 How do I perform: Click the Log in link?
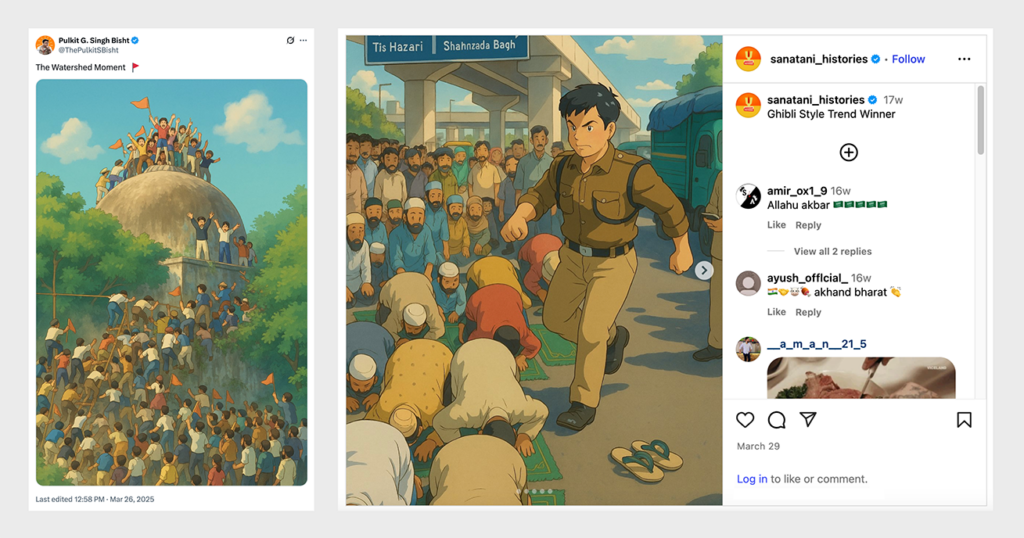coord(752,479)
